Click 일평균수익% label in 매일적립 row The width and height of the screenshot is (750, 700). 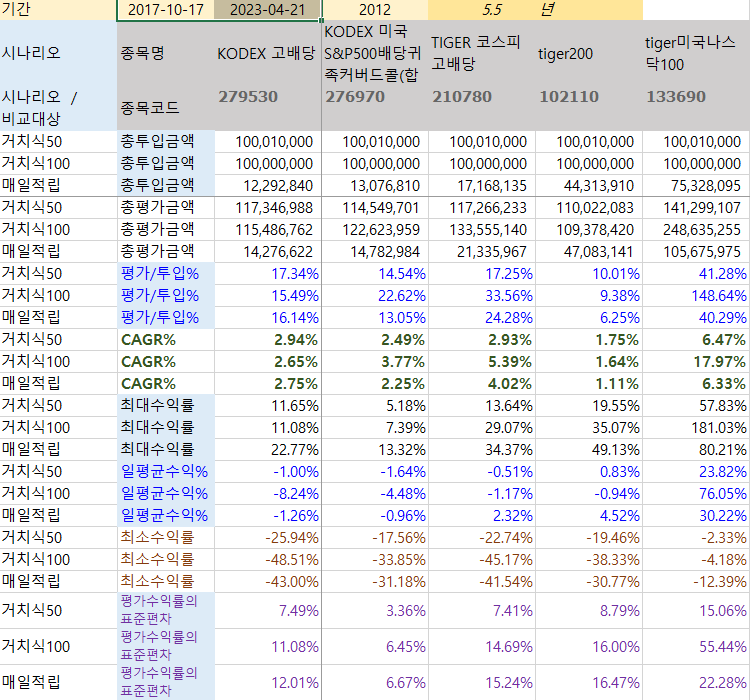point(165,515)
